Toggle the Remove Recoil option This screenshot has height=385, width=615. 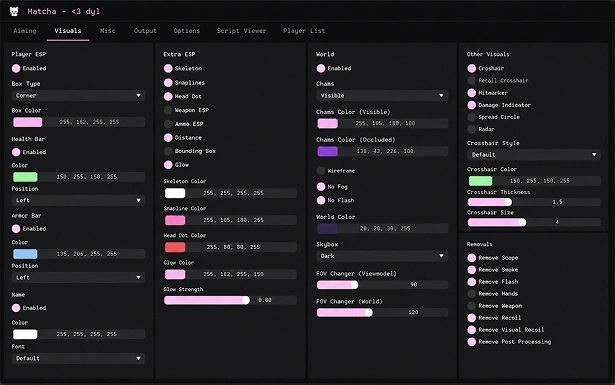tap(471, 318)
